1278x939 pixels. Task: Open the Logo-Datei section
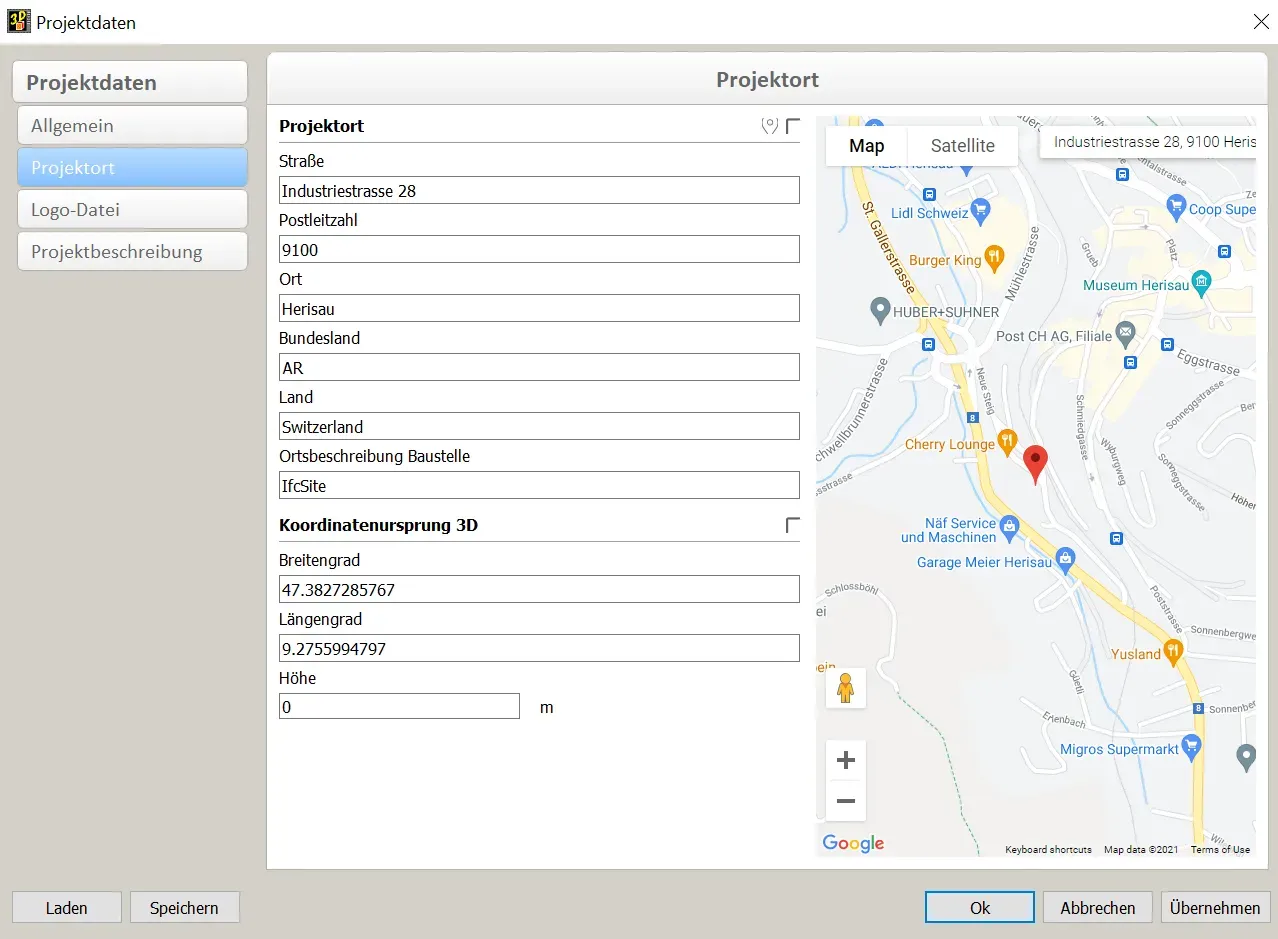131,210
